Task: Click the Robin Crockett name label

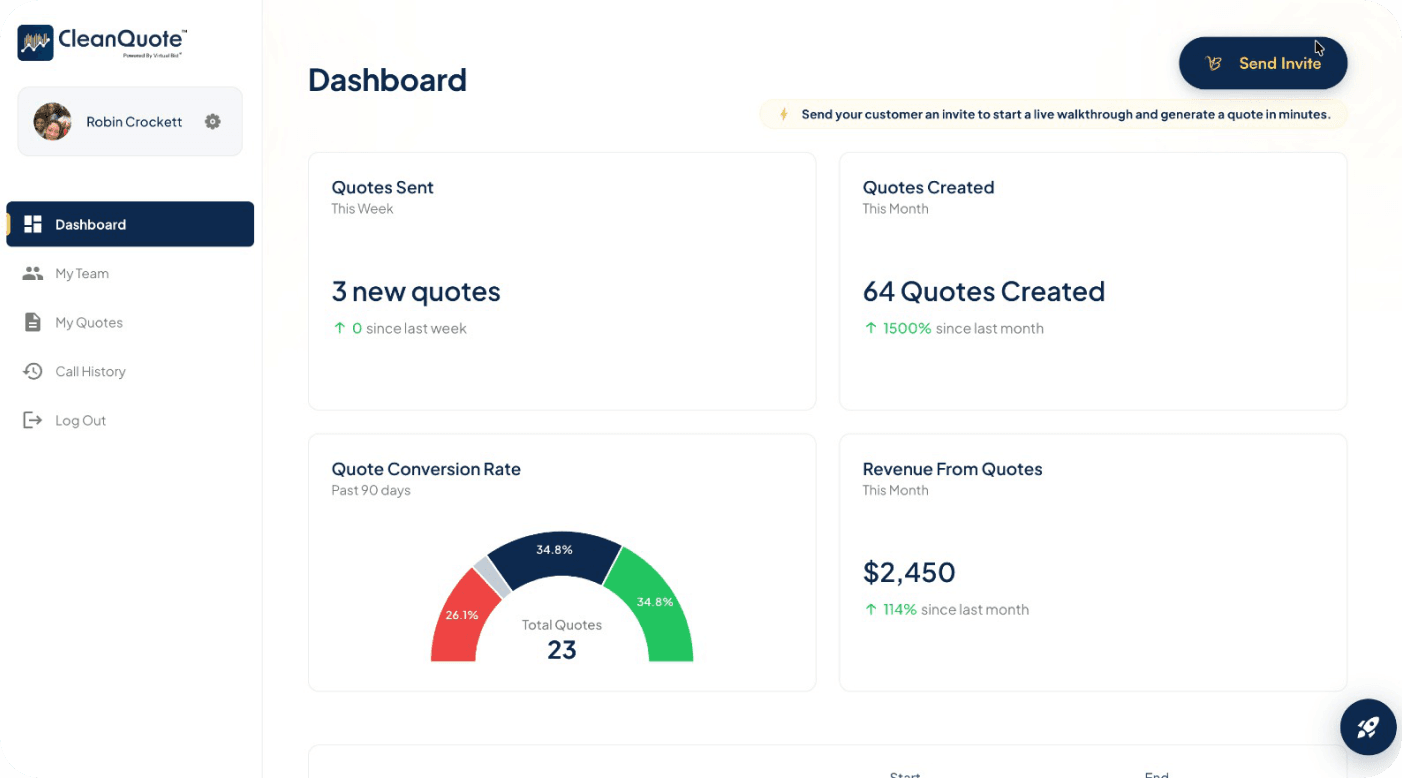Action: tap(134, 122)
